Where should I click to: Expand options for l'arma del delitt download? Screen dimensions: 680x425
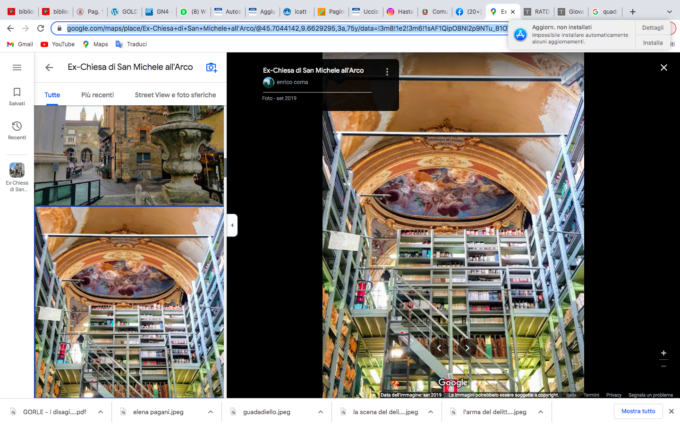(x=540, y=412)
